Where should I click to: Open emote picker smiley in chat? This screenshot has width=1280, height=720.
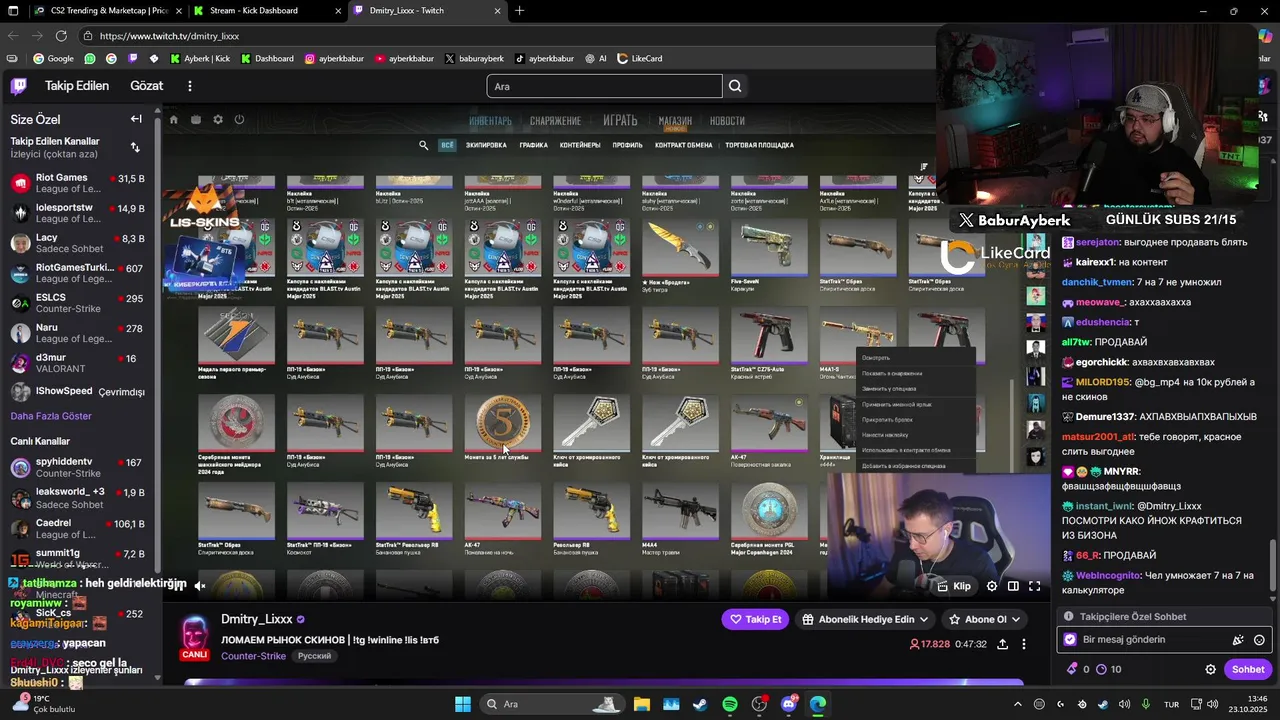coord(1259,640)
